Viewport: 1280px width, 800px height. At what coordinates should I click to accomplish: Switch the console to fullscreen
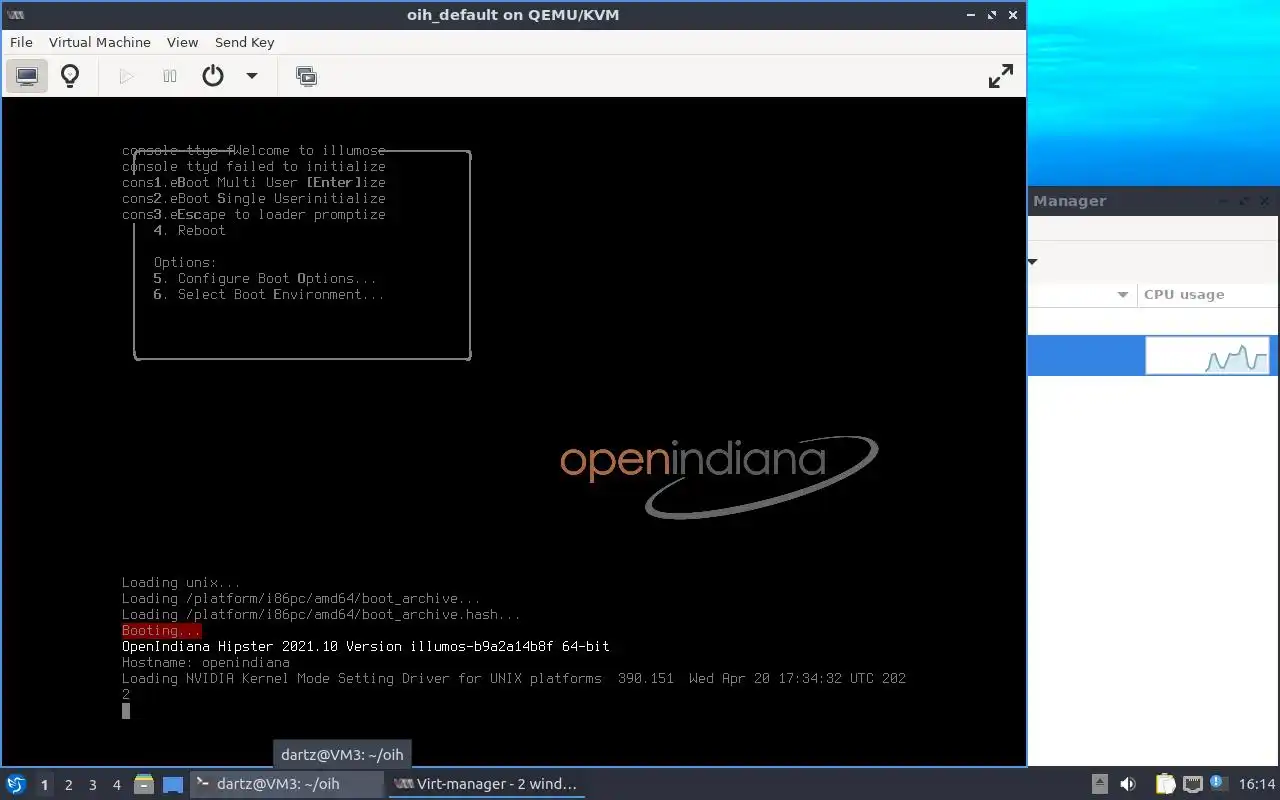(x=1001, y=76)
